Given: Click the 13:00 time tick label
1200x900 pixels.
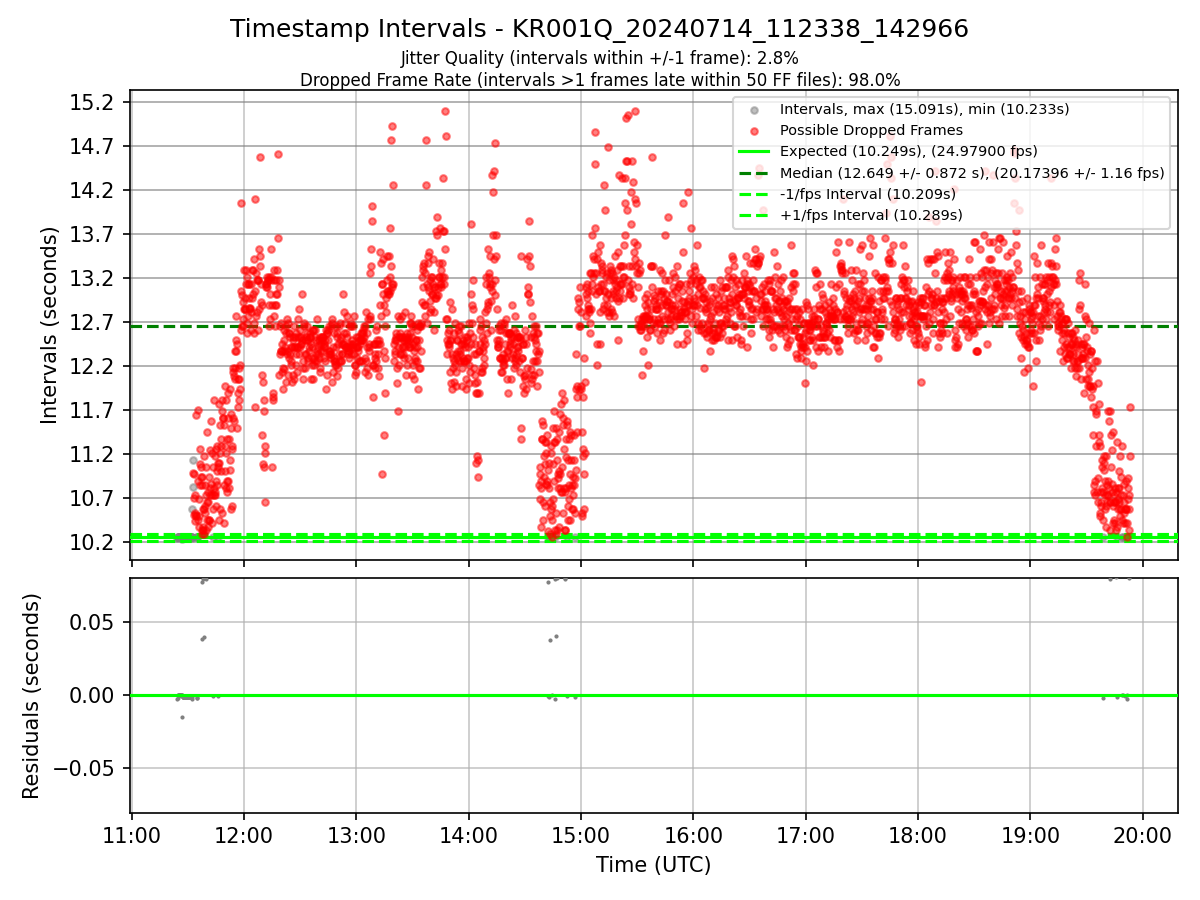Looking at the screenshot, I should 356,835.
